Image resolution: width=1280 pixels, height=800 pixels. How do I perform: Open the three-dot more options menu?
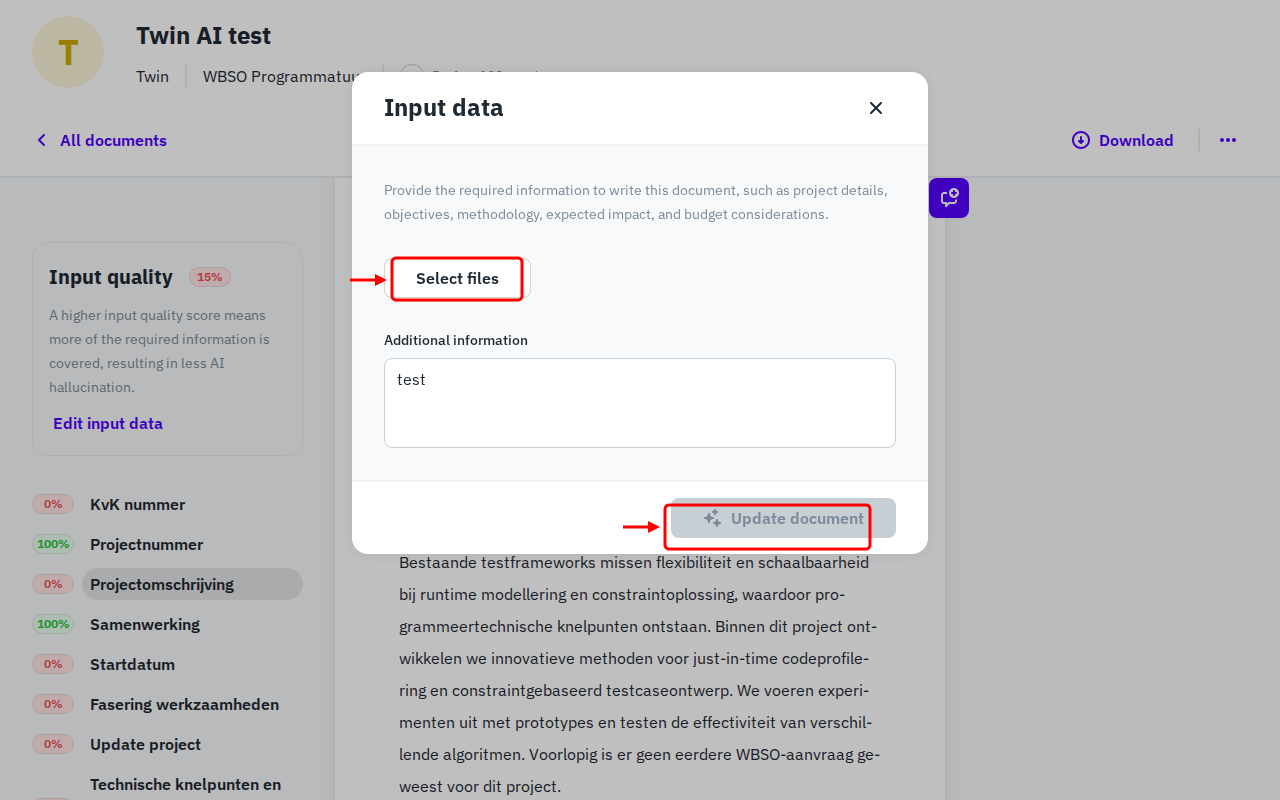click(1228, 140)
